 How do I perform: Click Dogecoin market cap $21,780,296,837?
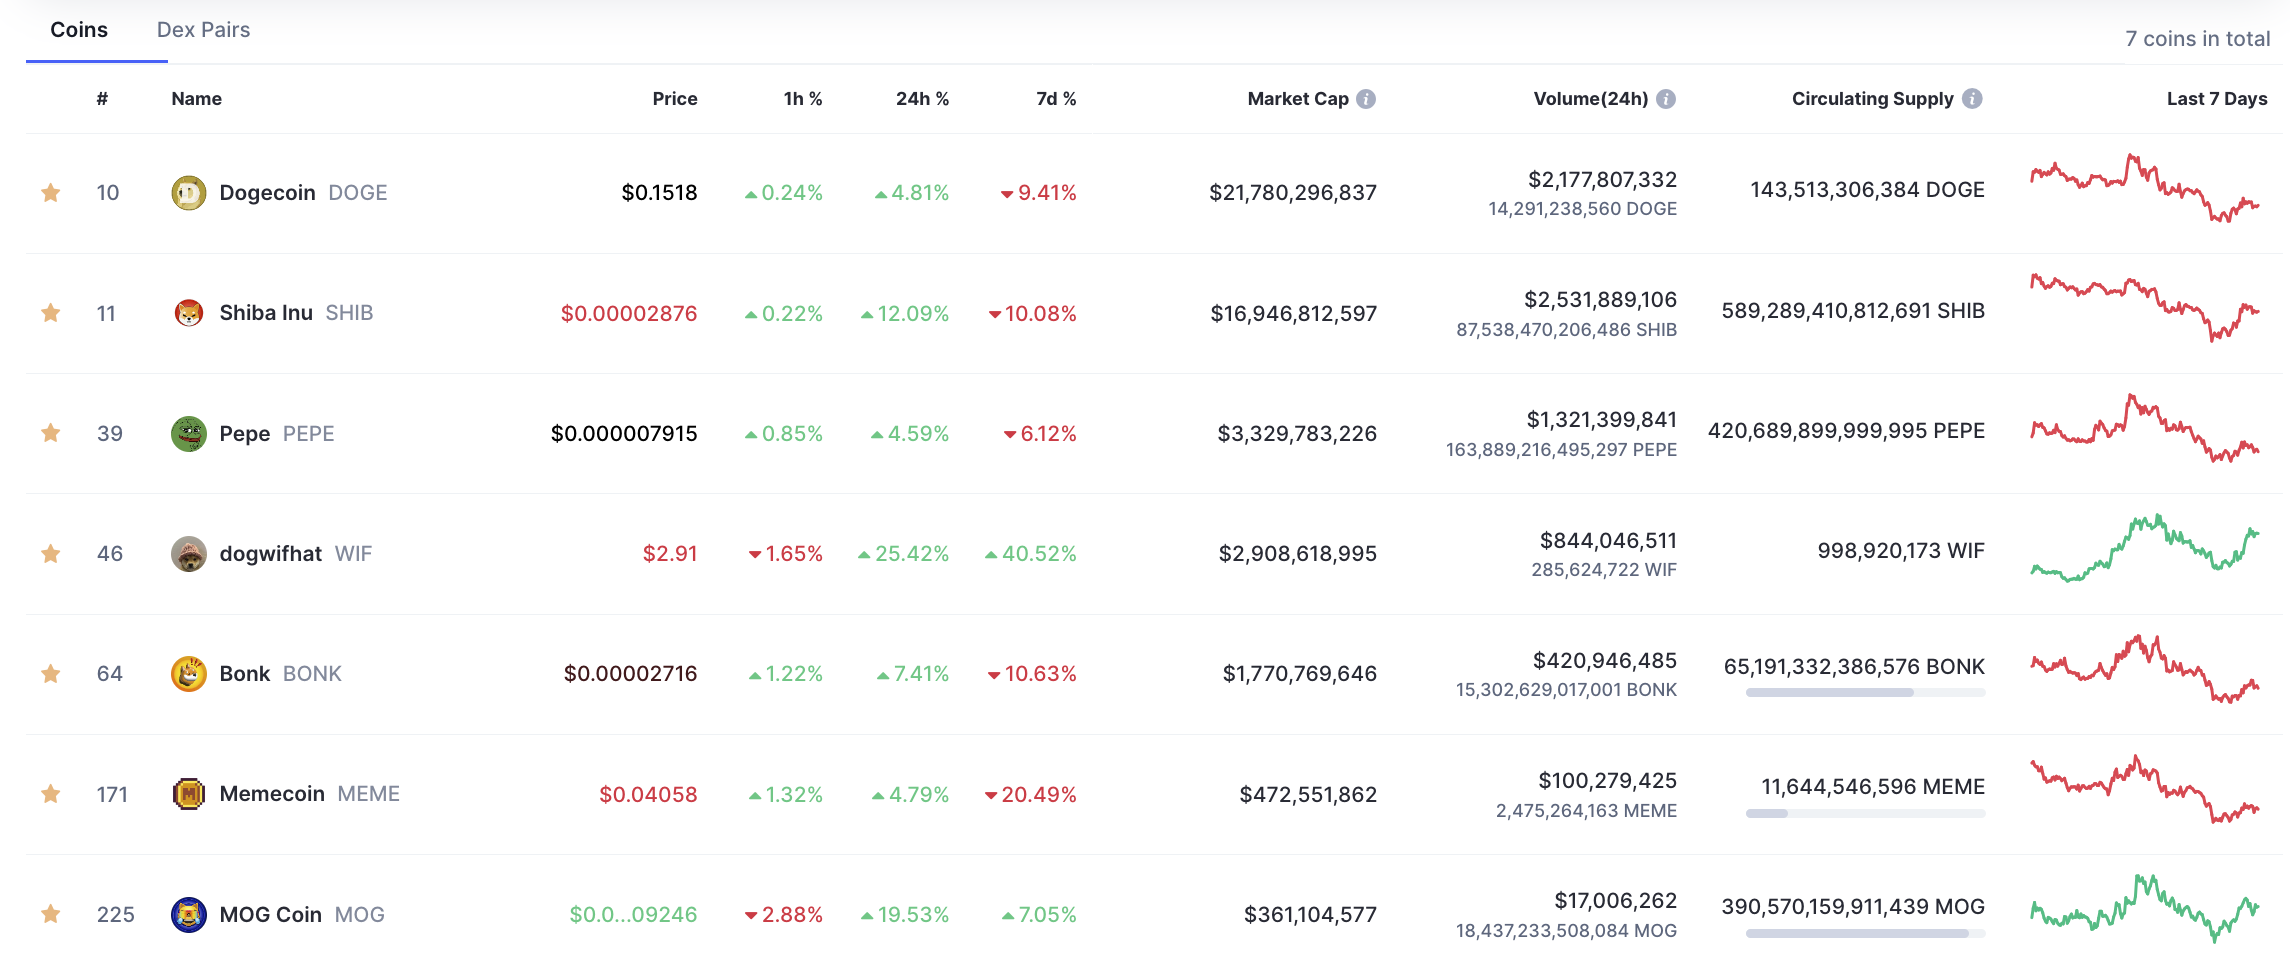point(1293,193)
